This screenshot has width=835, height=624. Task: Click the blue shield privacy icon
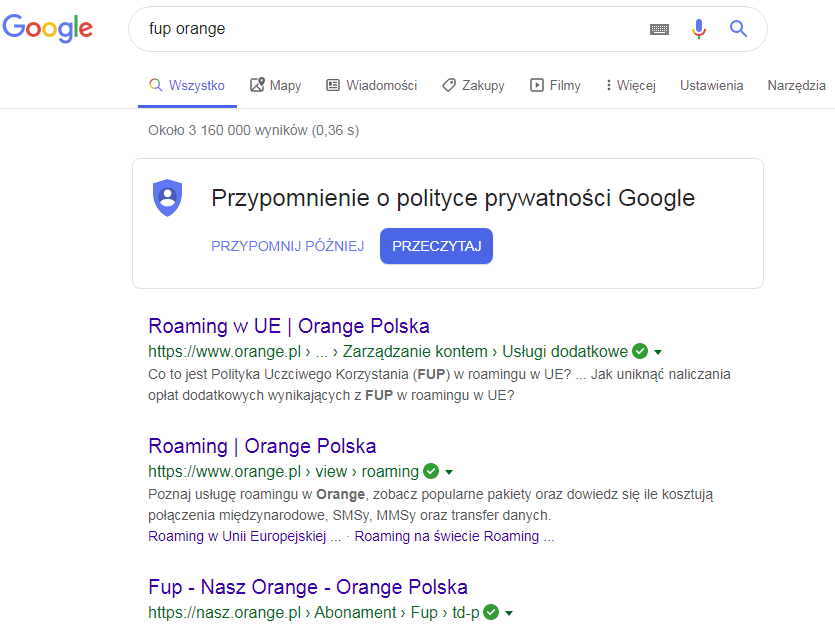167,198
